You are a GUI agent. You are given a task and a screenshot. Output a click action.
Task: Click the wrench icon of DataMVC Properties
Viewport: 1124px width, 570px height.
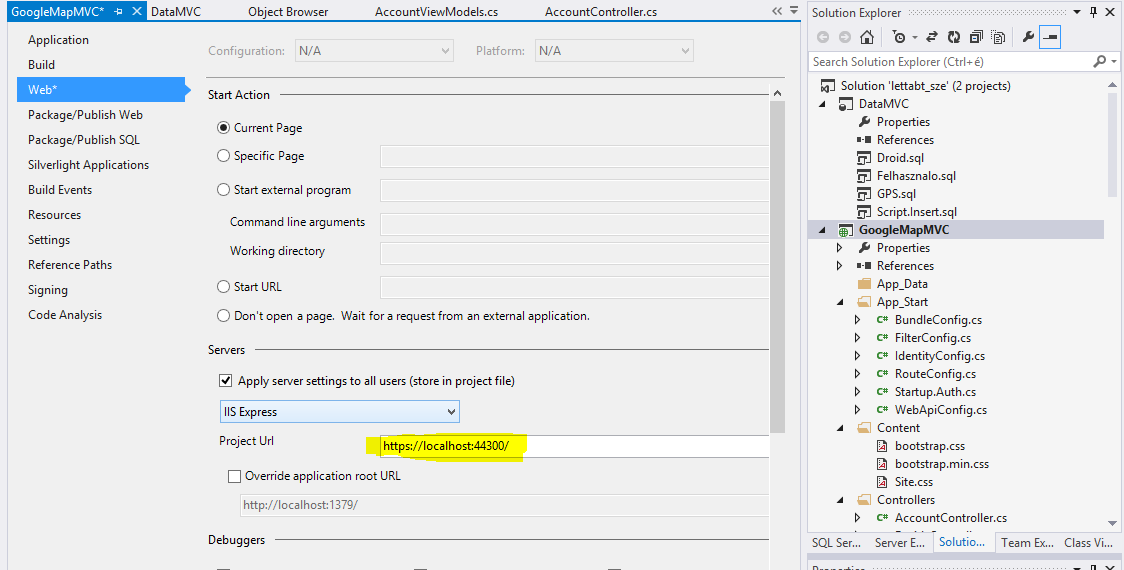coord(864,122)
